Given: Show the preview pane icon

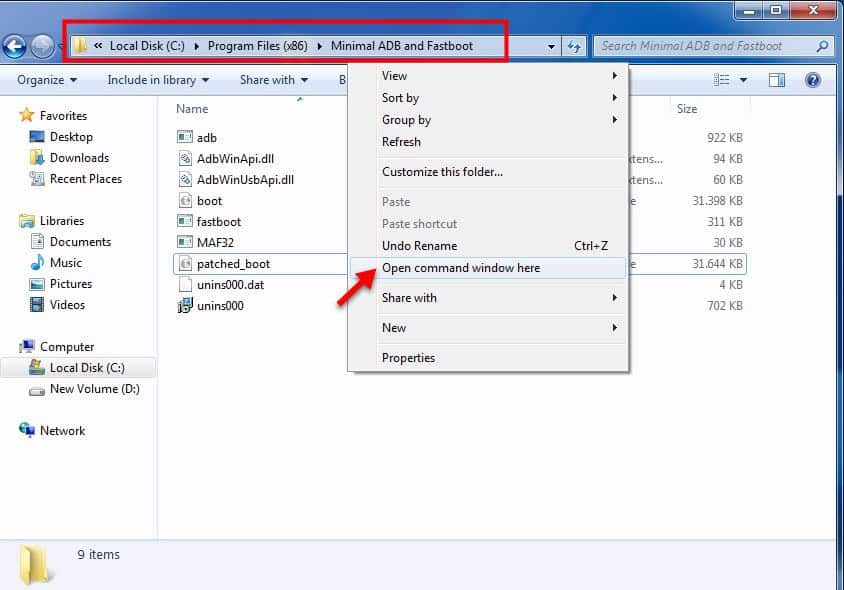Looking at the screenshot, I should coord(776,80).
